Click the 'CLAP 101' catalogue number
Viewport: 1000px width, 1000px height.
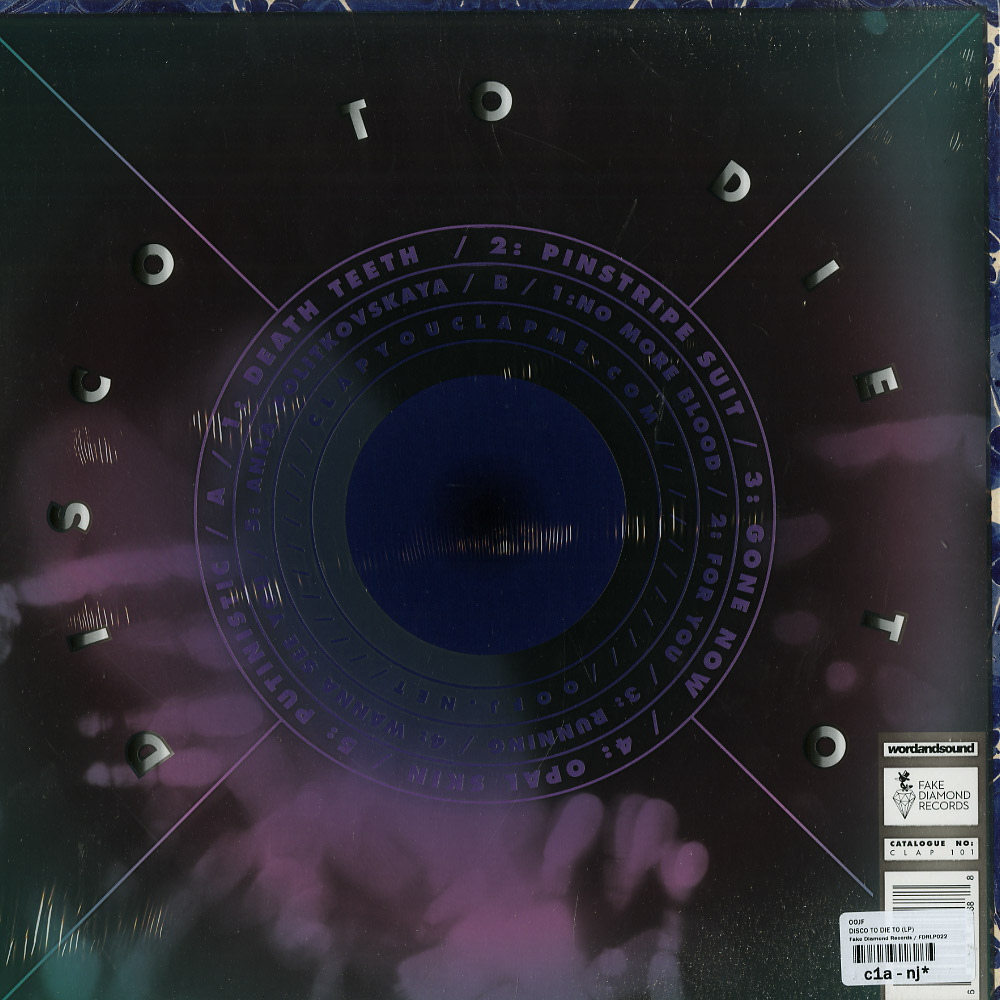932,853
